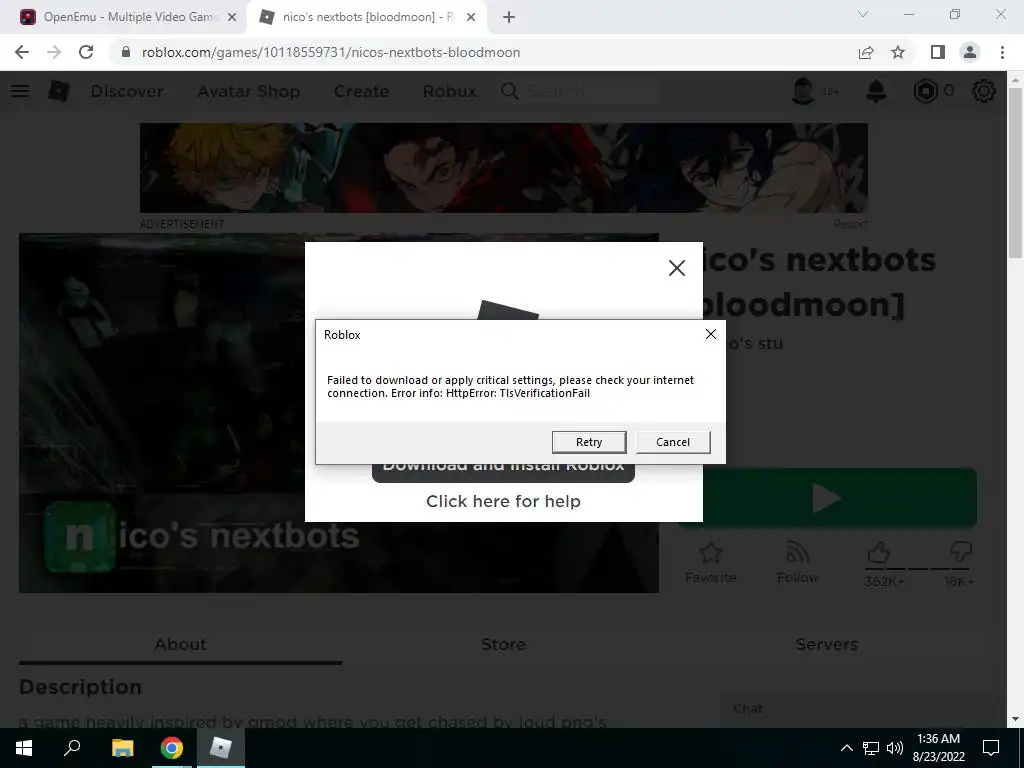Click Cancel in the Roblox error dialog

(x=673, y=442)
